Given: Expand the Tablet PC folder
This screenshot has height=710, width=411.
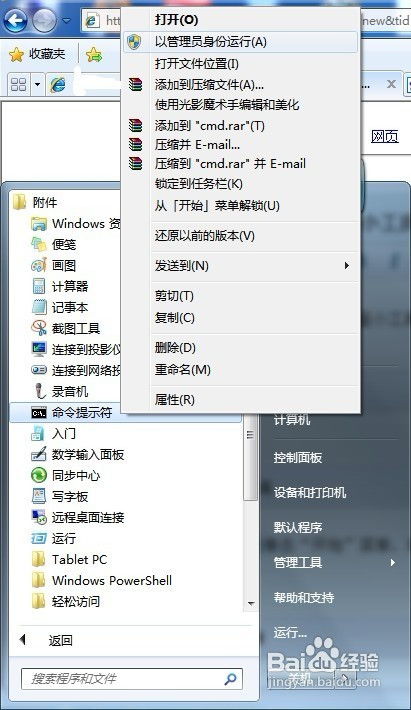Looking at the screenshot, I should point(69,560).
